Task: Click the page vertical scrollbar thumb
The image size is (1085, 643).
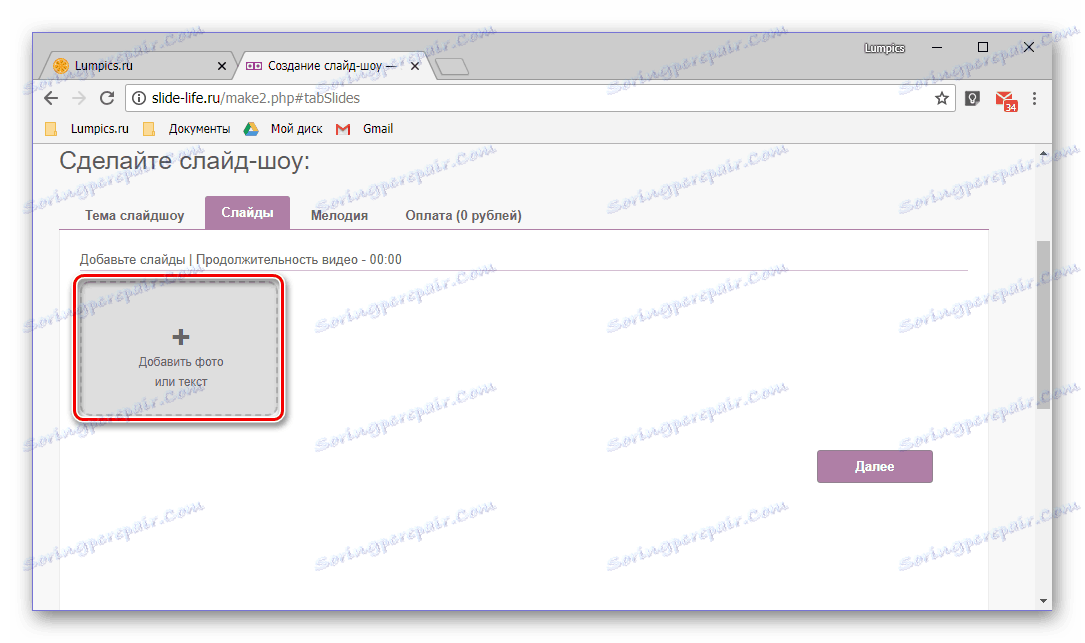Action: point(1043,325)
